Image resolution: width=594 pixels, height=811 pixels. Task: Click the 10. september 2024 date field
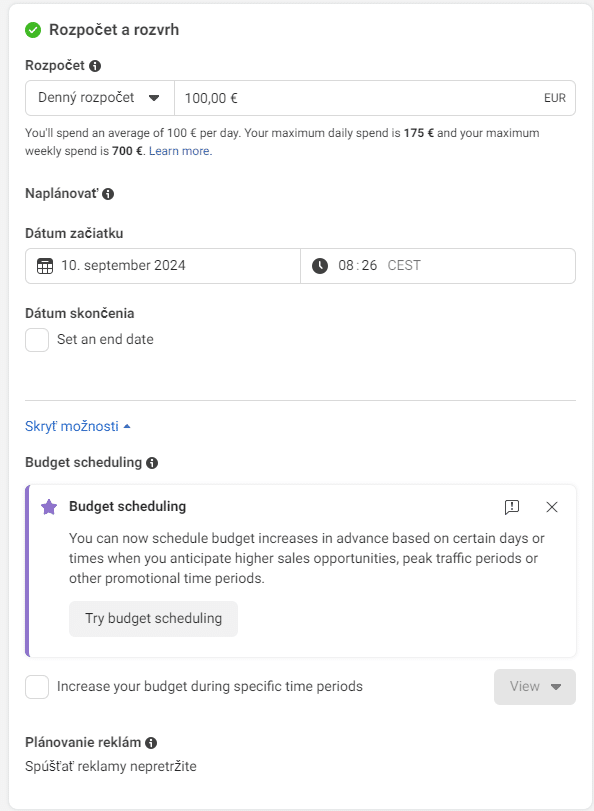pos(163,266)
